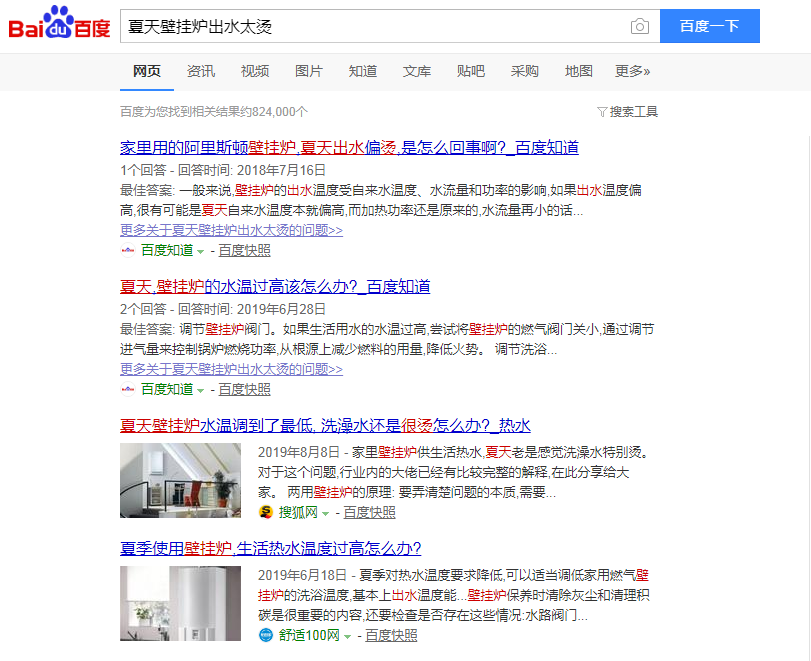
Task: Switch to the 采购 tab
Action: coord(524,71)
